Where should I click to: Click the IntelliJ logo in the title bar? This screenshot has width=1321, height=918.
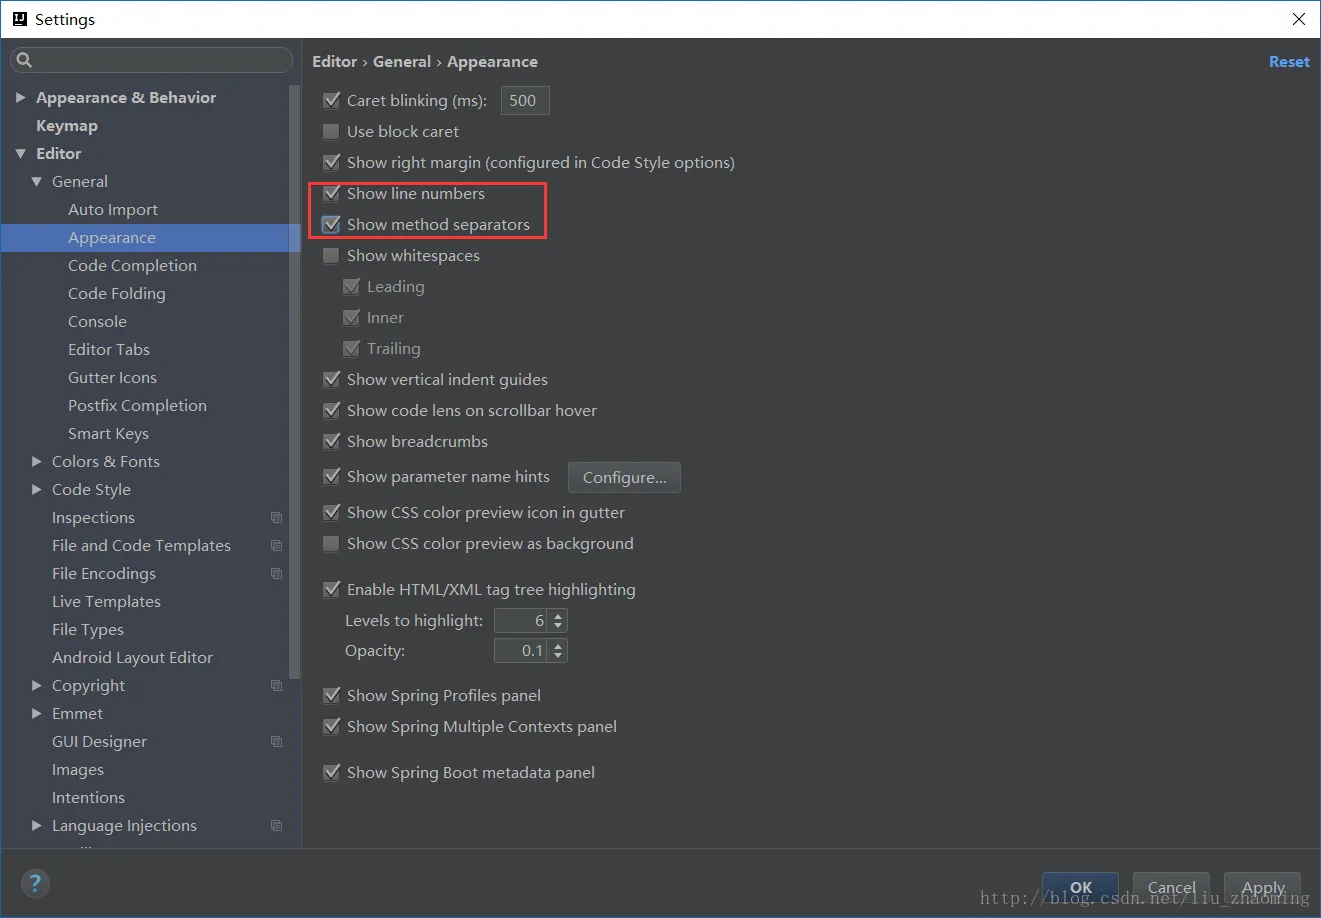[19, 19]
